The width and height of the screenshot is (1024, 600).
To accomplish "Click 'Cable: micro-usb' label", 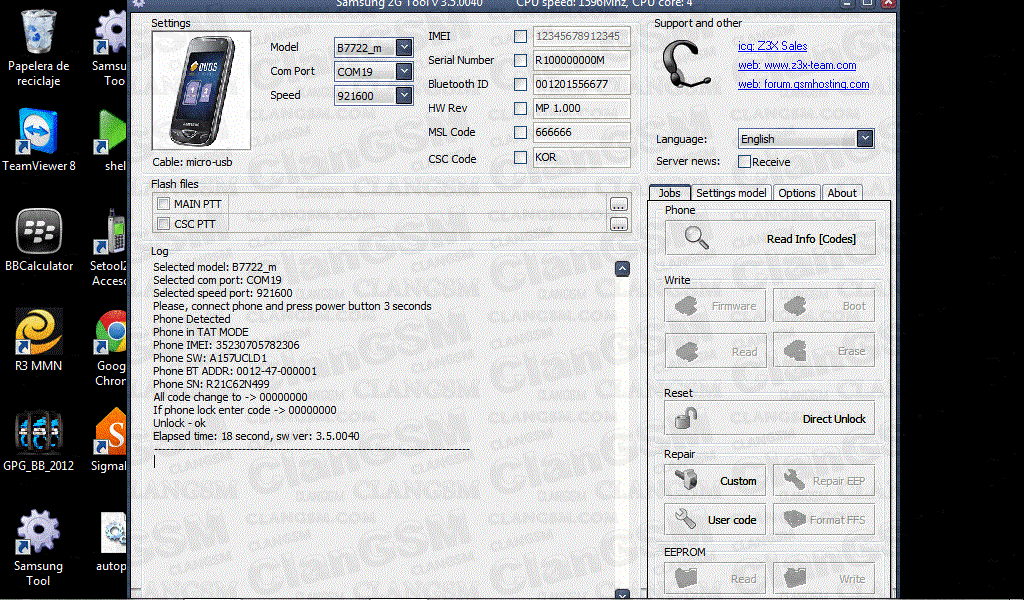I will pyautogui.click(x=192, y=162).
